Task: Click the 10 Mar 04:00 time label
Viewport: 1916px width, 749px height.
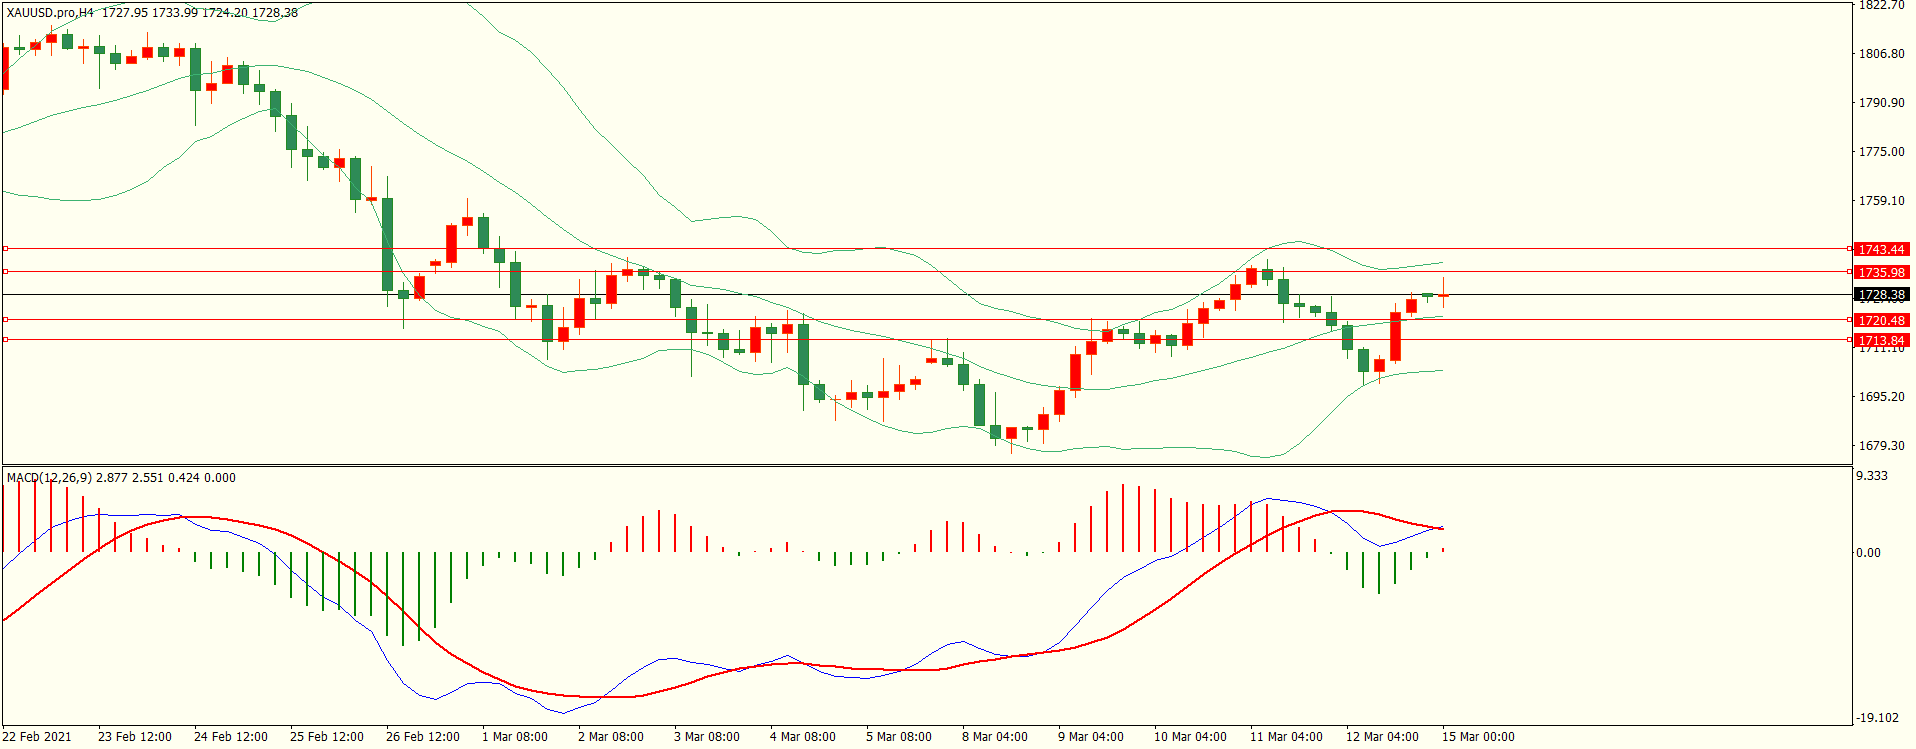Action: (x=1190, y=737)
